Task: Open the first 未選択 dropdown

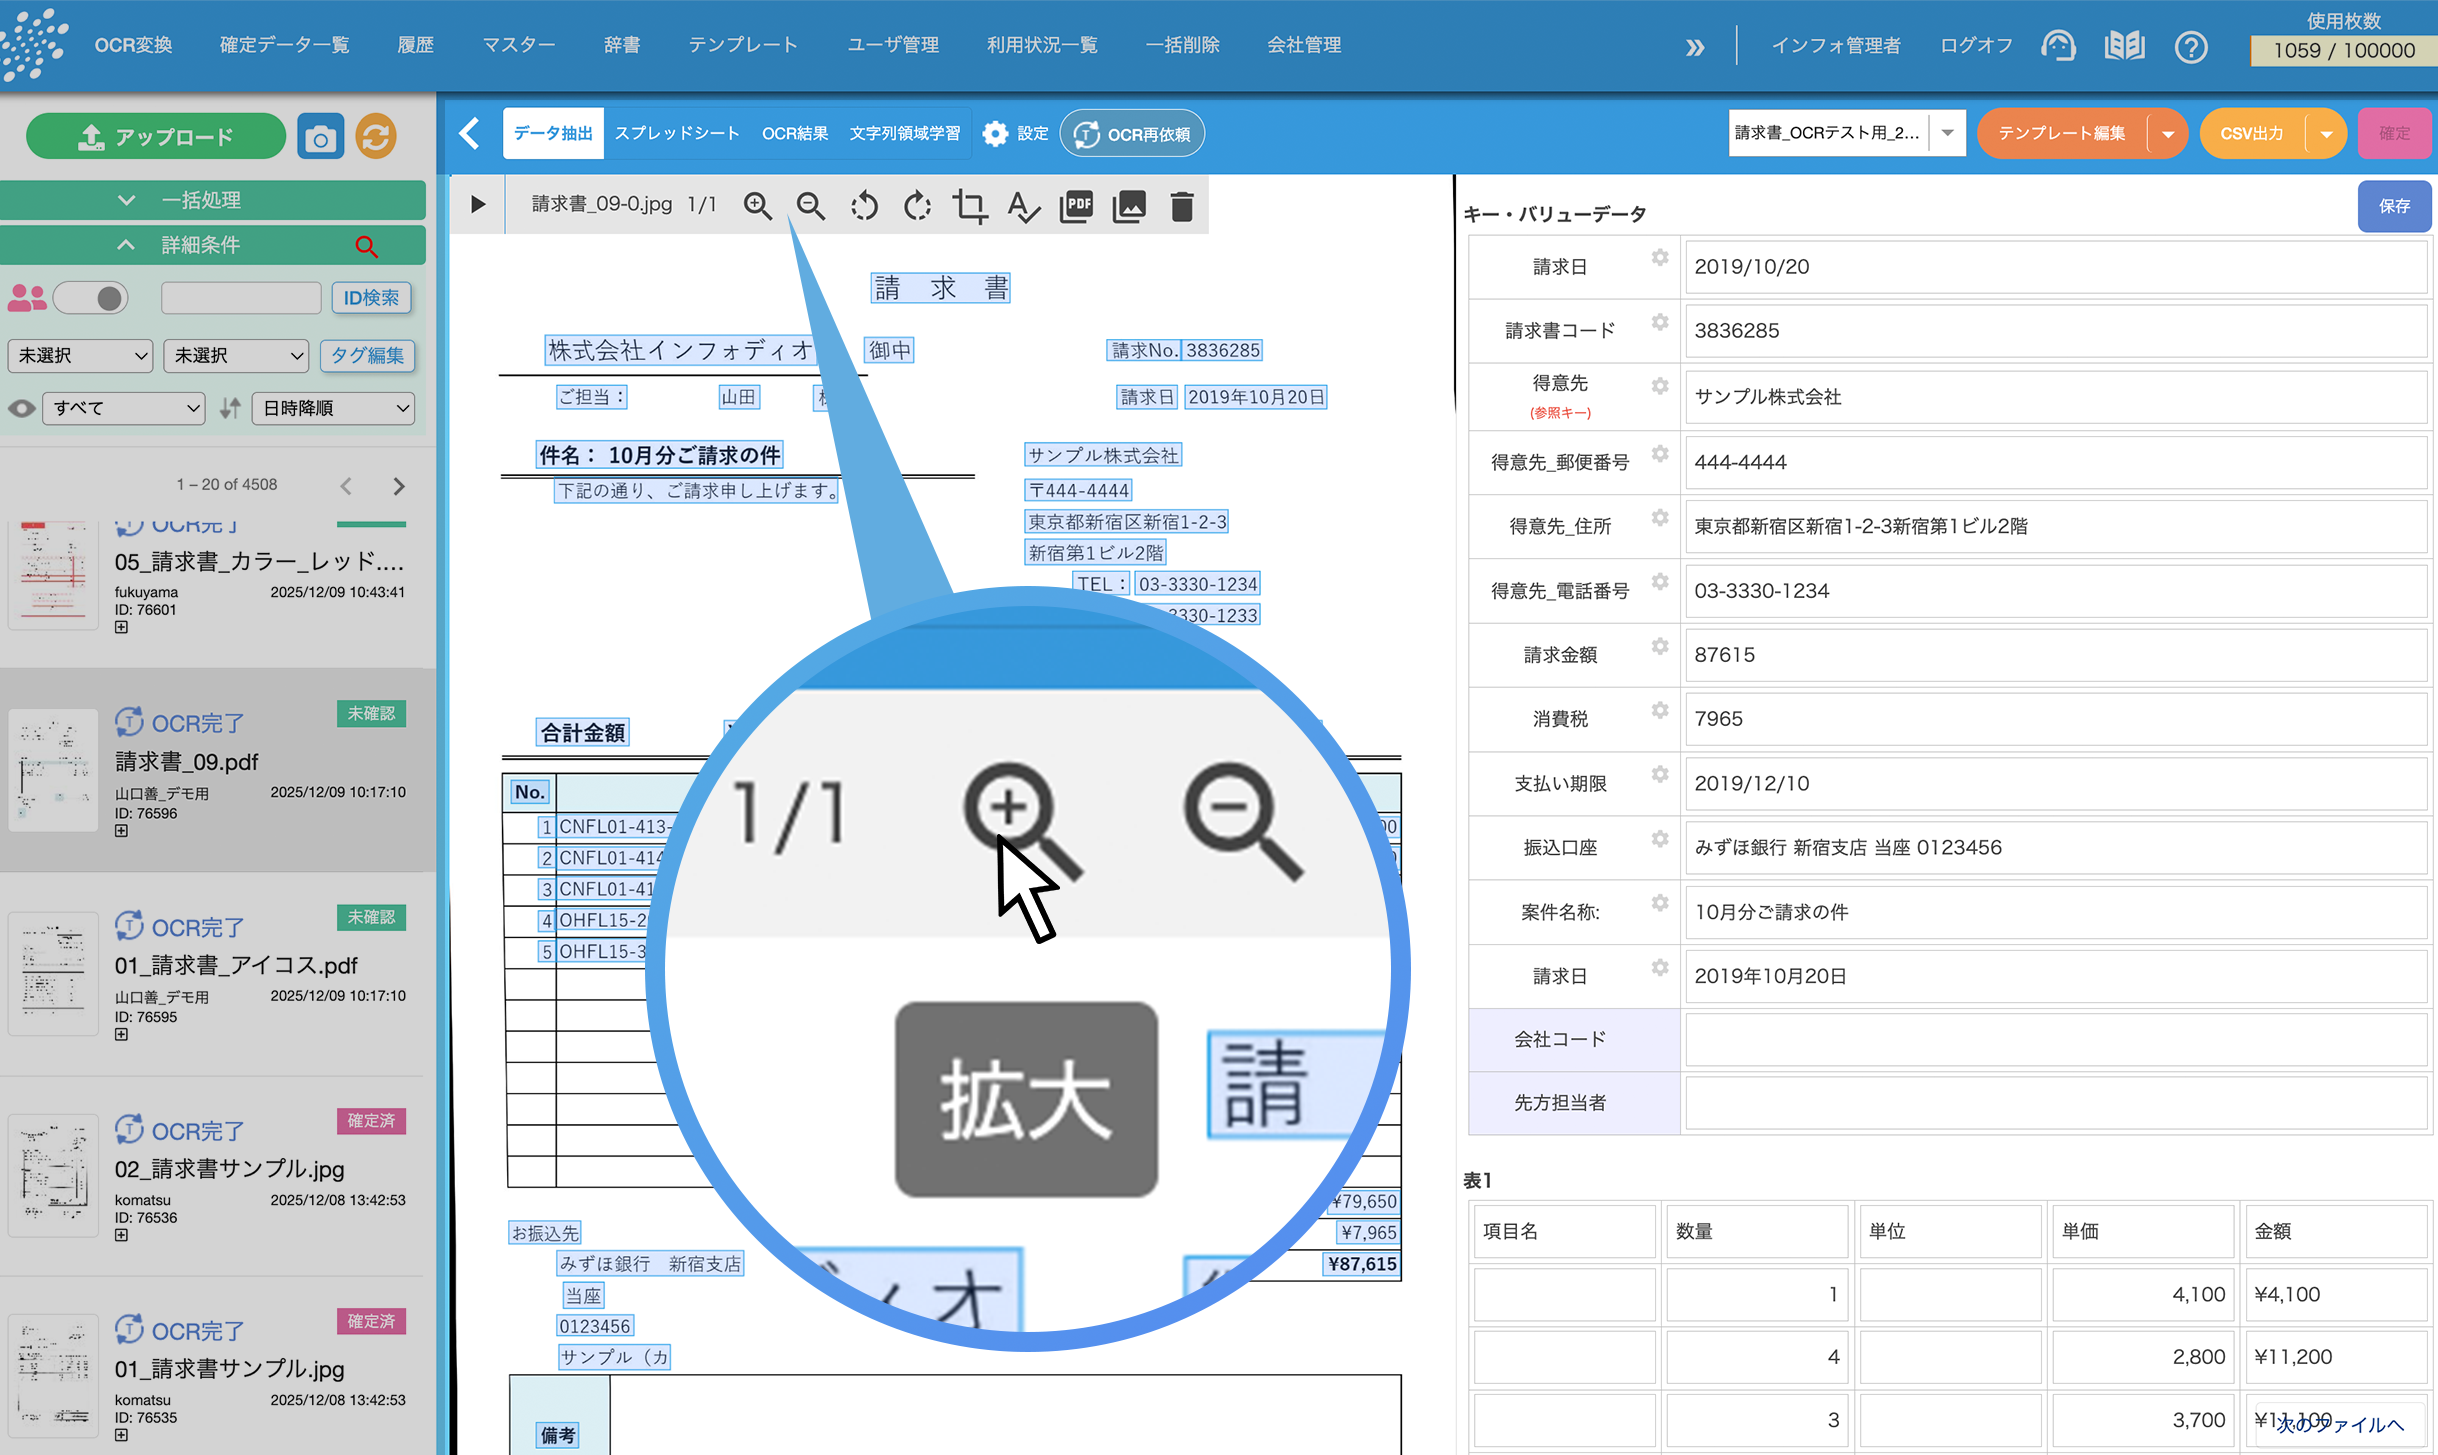Action: coord(79,355)
